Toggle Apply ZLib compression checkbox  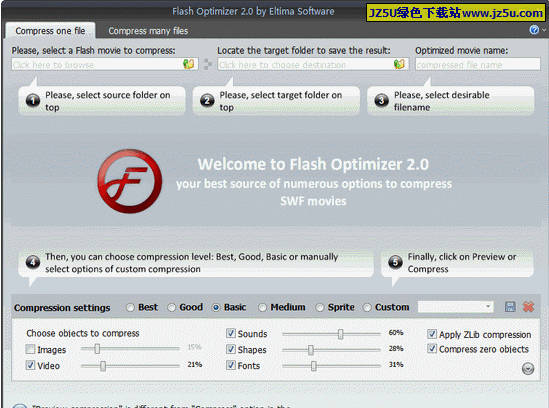tap(432, 334)
